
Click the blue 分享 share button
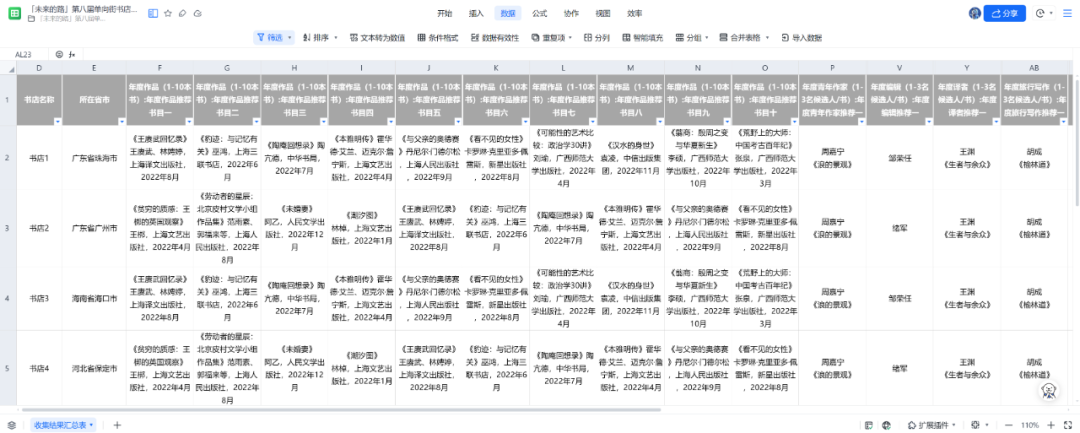[x=1005, y=13]
